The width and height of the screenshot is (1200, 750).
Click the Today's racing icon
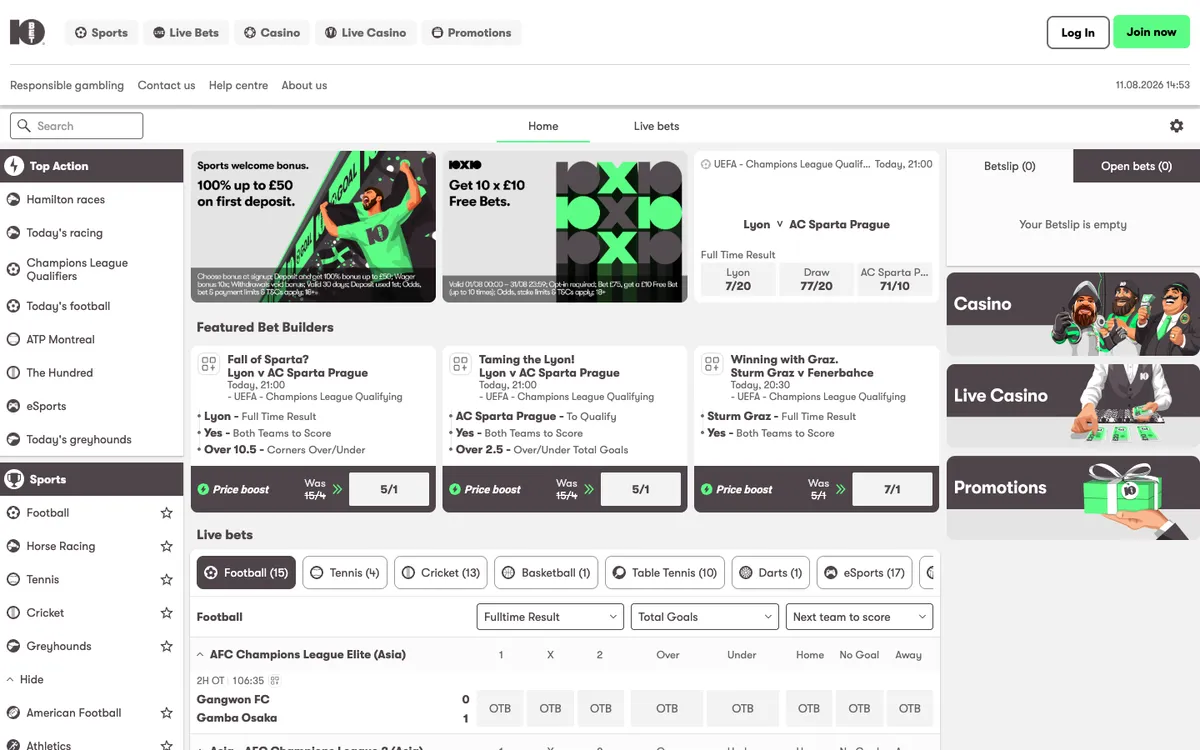click(13, 233)
